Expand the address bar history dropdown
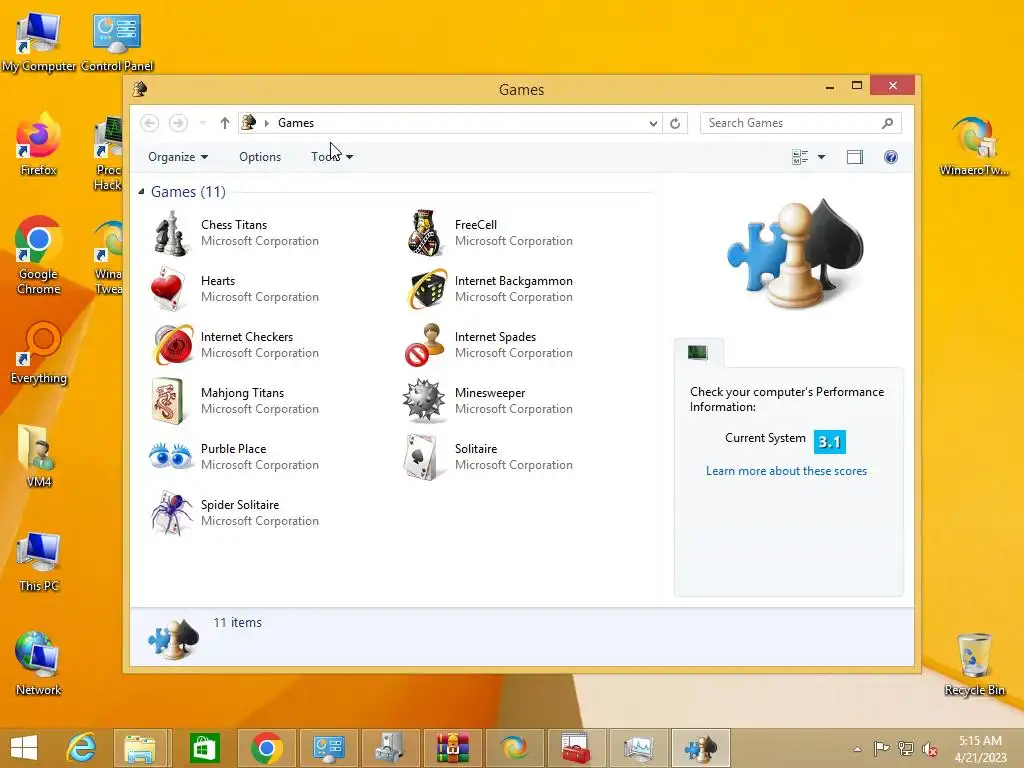The image size is (1024, 768). click(653, 123)
